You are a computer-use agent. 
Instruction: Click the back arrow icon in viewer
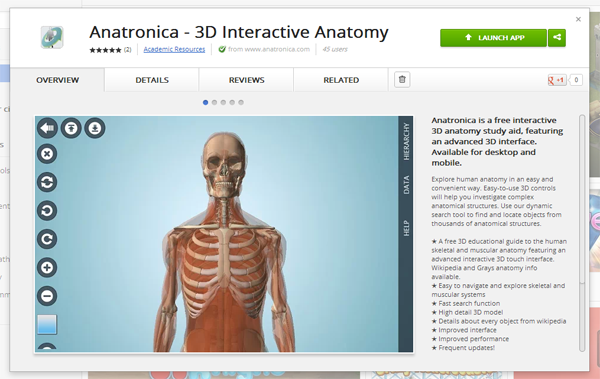(x=47, y=128)
